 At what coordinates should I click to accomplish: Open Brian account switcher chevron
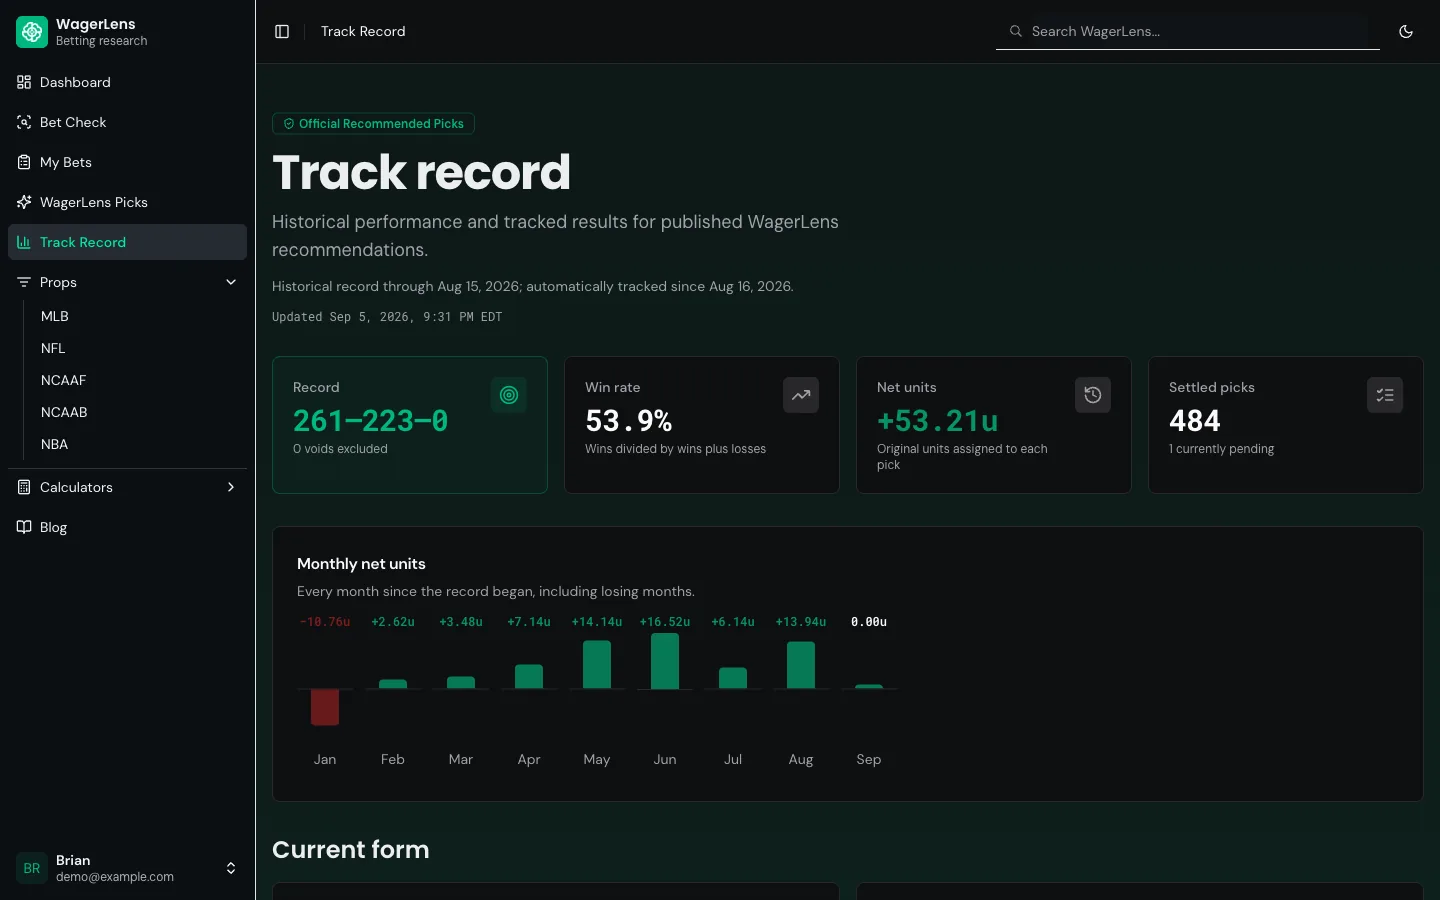[x=231, y=868]
